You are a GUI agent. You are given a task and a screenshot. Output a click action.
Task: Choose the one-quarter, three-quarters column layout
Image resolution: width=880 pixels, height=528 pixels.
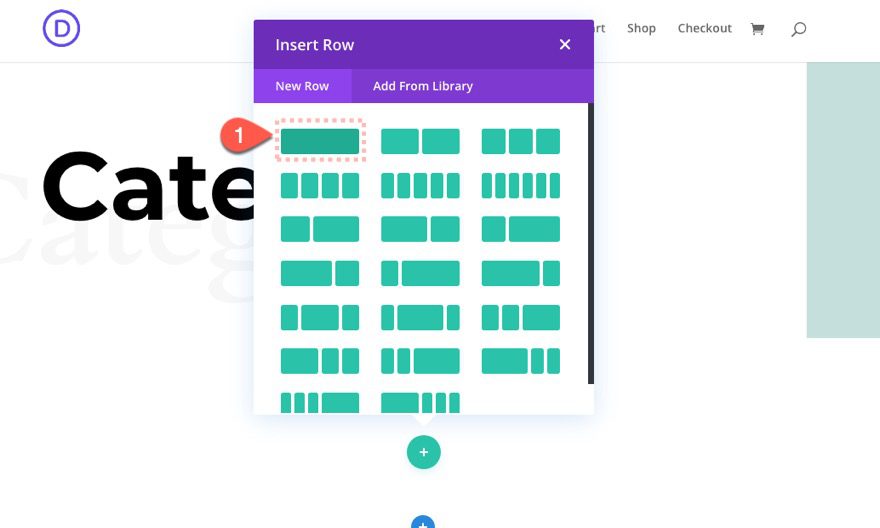tap(420, 273)
